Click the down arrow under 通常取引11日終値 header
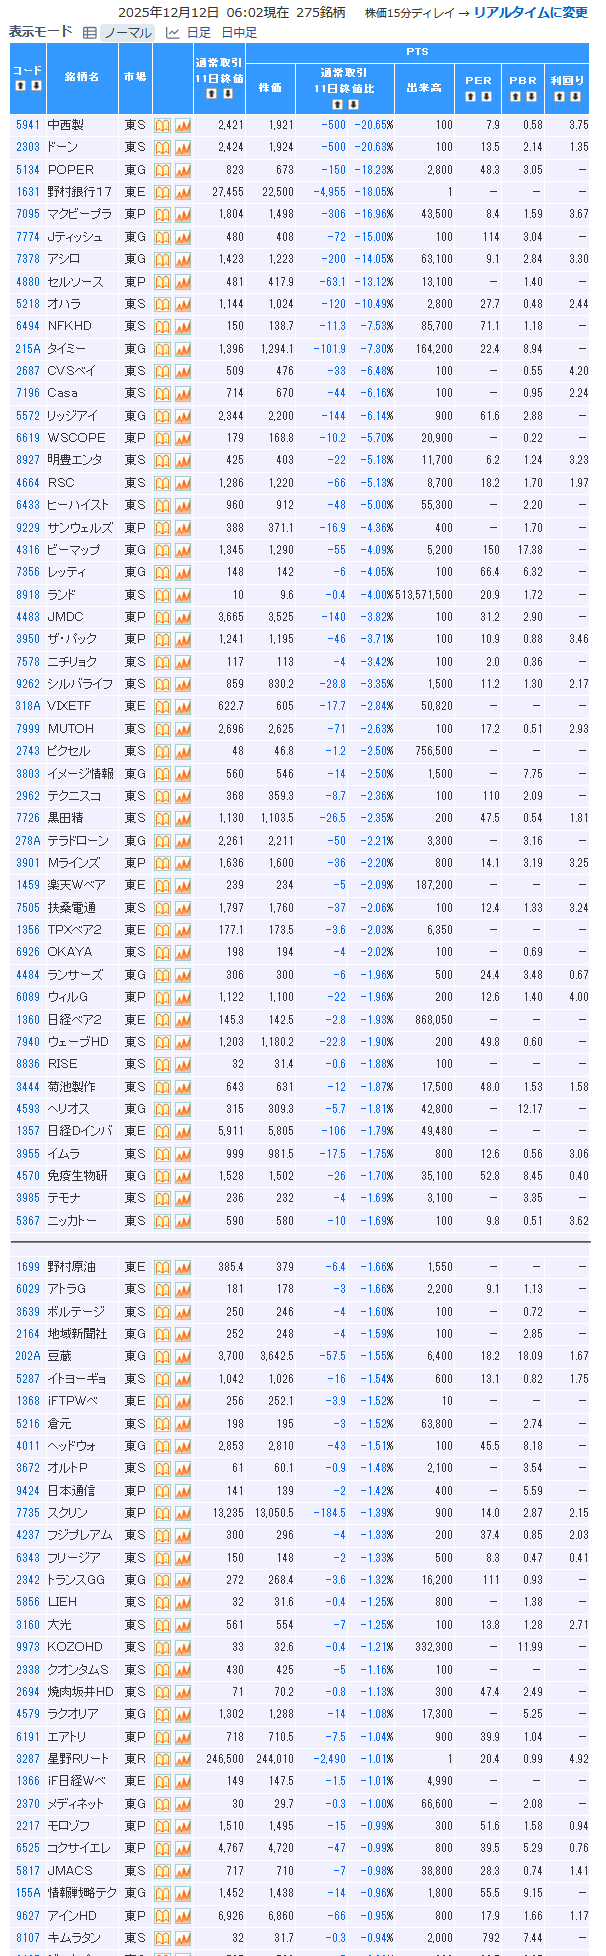The image size is (606, 1956). click(x=228, y=94)
